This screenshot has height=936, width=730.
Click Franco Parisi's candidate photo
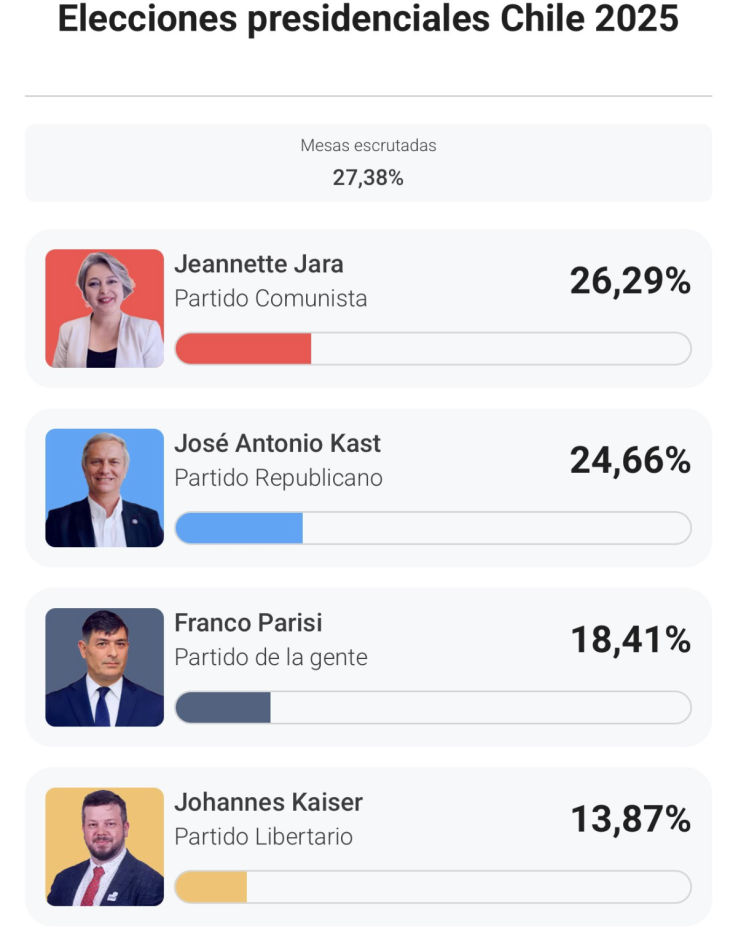click(x=104, y=667)
